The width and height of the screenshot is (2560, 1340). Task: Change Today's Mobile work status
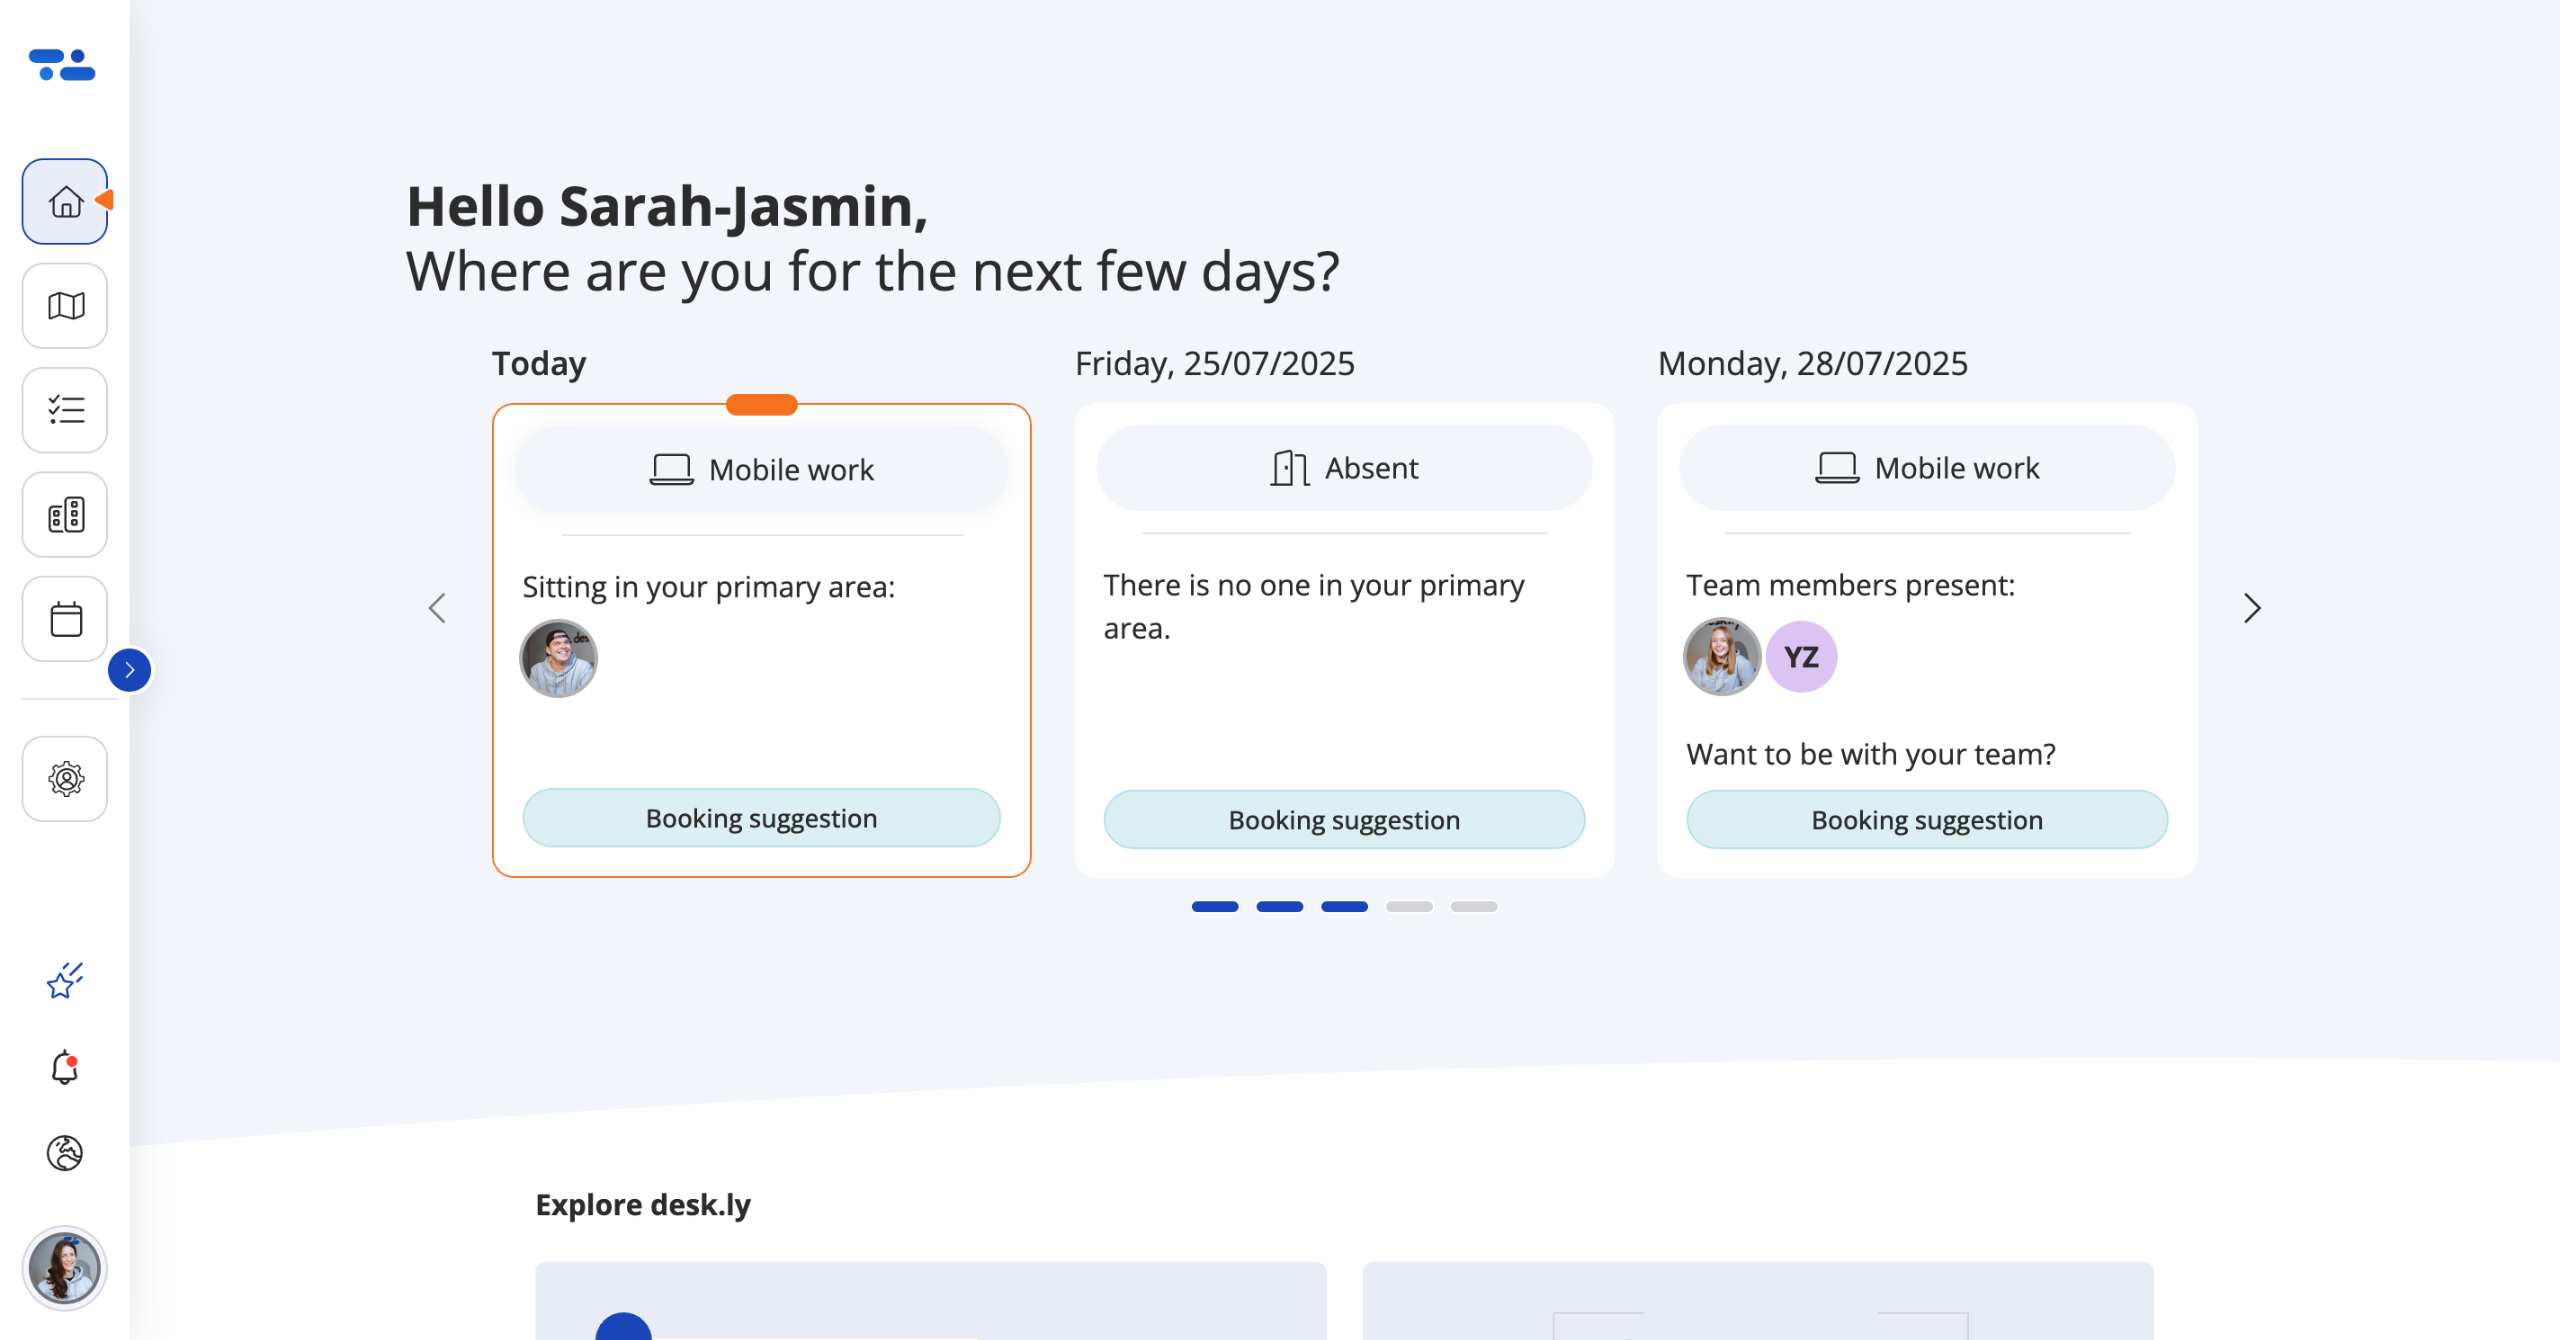coord(761,470)
